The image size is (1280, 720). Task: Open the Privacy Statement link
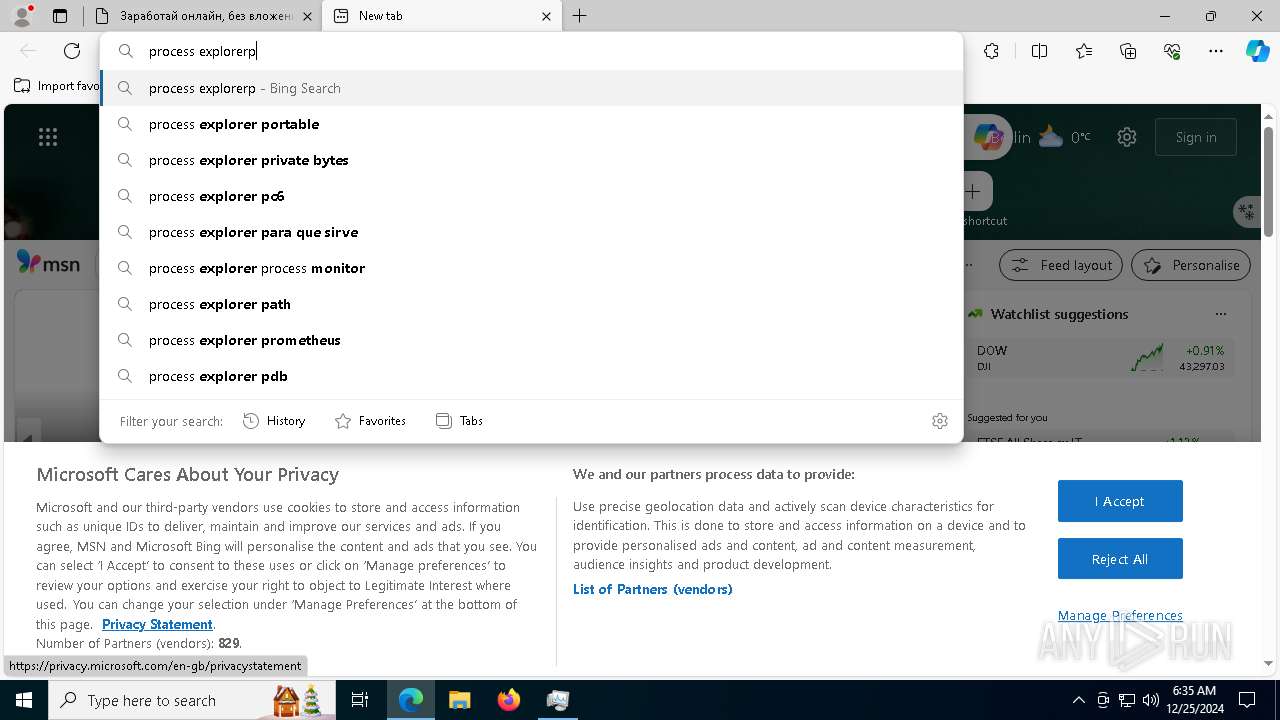click(x=157, y=624)
